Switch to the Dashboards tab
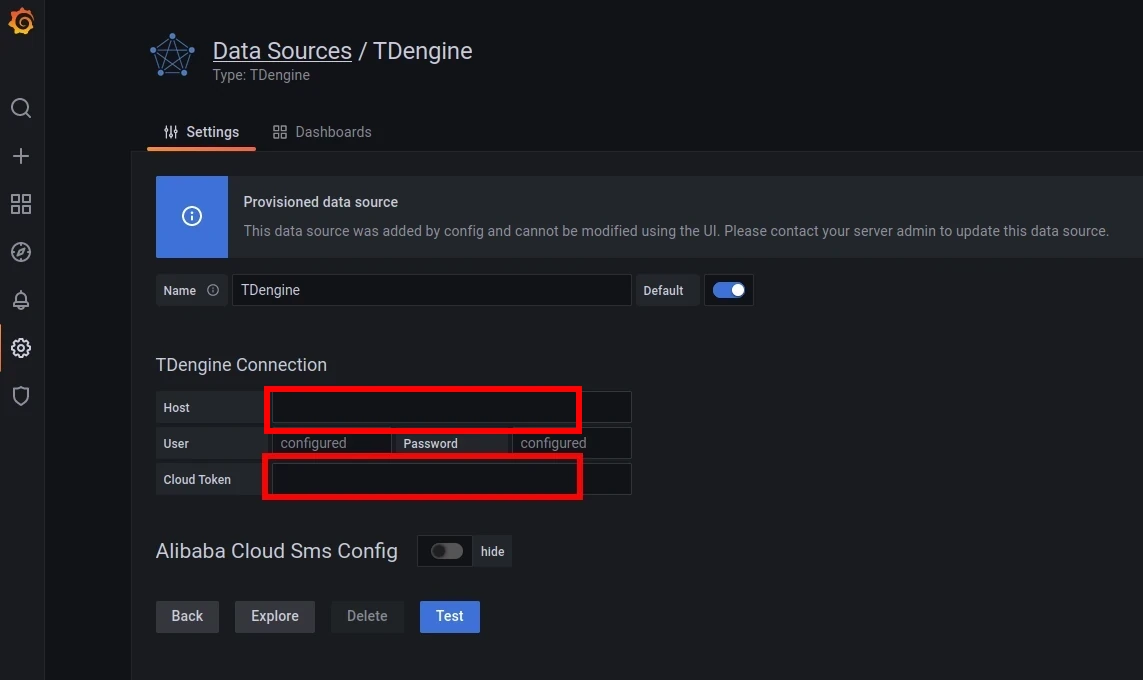 (x=322, y=132)
